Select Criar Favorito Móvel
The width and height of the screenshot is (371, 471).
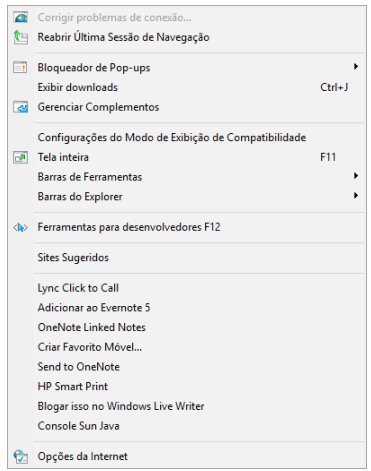(x=187, y=347)
